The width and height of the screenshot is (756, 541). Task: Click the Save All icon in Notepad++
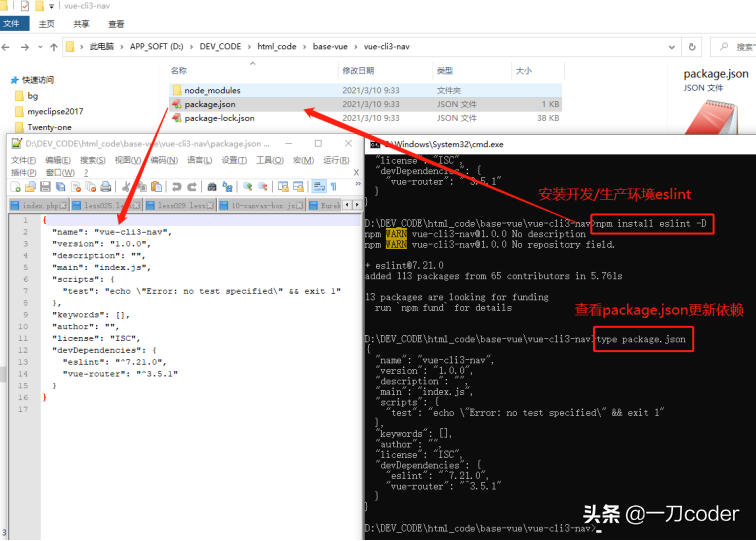pos(61,187)
